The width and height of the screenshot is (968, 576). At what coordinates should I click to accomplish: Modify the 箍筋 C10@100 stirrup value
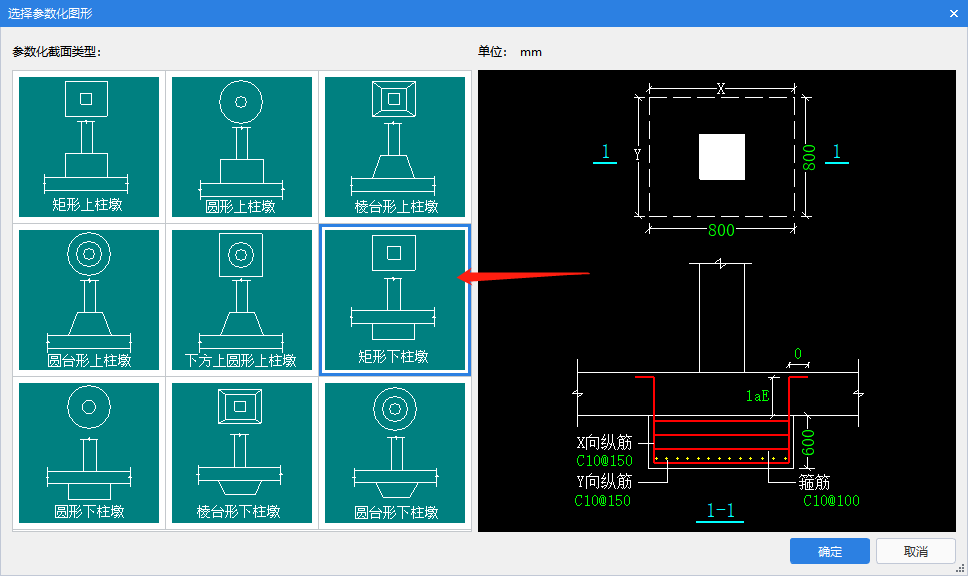(831, 501)
